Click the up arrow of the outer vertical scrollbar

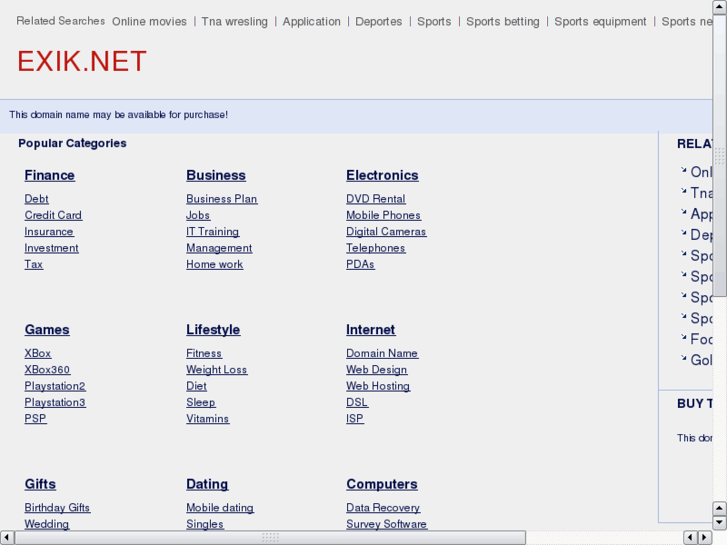coord(719,7)
